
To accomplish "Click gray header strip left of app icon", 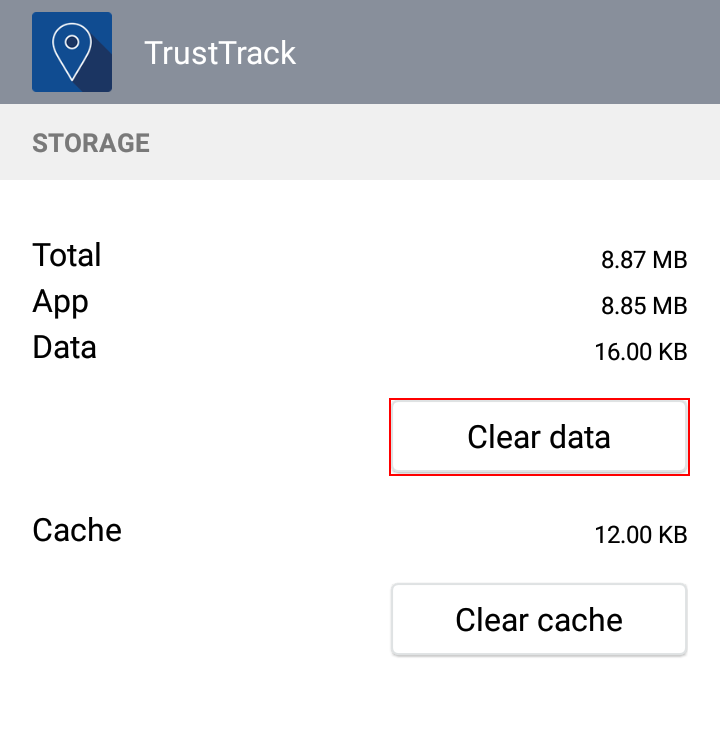I will click(15, 53).
